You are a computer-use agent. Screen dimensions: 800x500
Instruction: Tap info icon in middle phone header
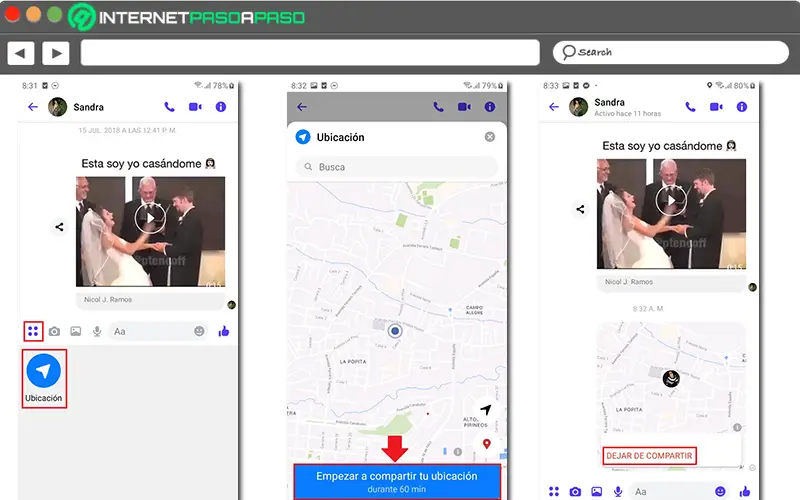click(490, 107)
